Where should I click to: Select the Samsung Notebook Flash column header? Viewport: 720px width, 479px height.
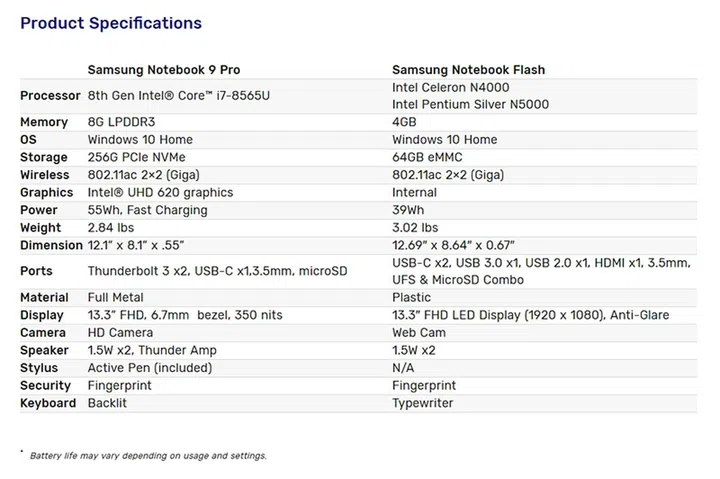point(468,70)
